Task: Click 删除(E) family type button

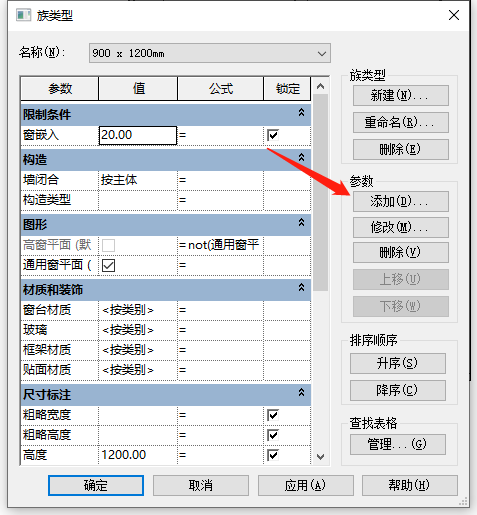Action: tap(401, 149)
